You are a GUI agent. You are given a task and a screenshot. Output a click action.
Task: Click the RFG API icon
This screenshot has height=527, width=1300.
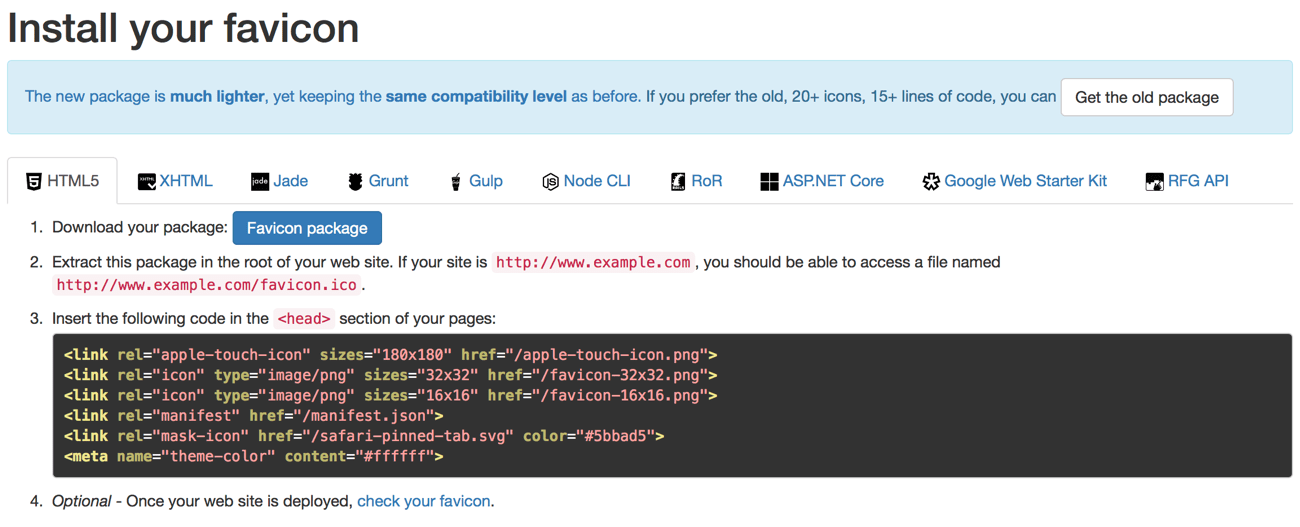click(1154, 182)
